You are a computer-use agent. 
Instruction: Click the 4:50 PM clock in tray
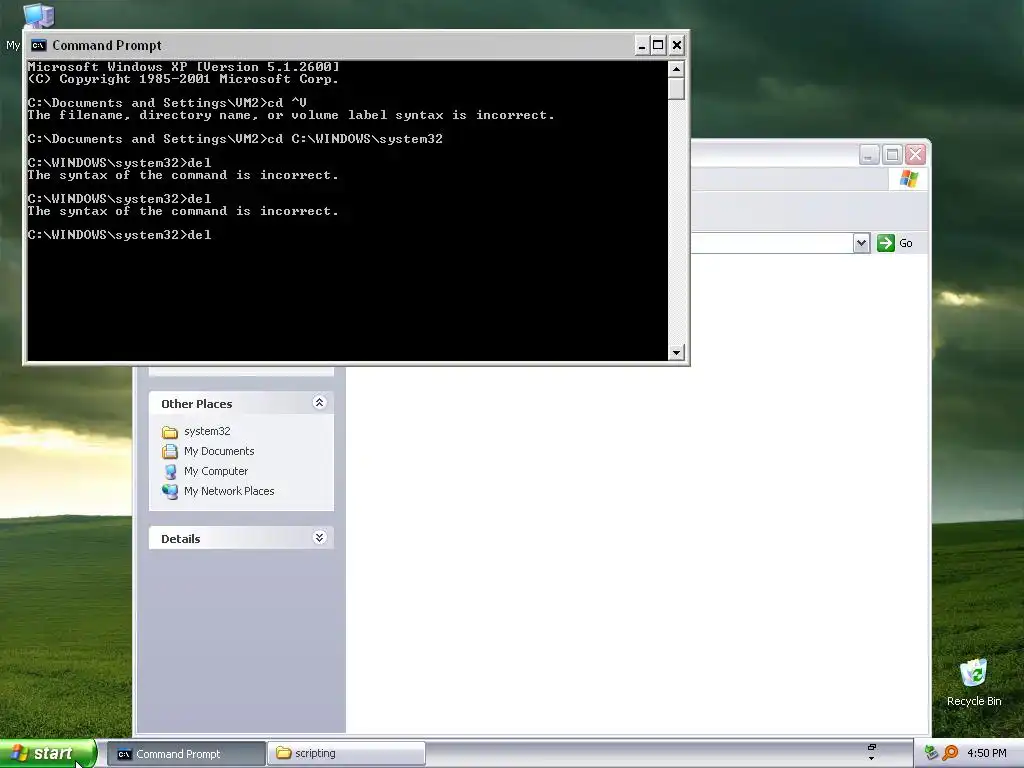pyautogui.click(x=986, y=753)
